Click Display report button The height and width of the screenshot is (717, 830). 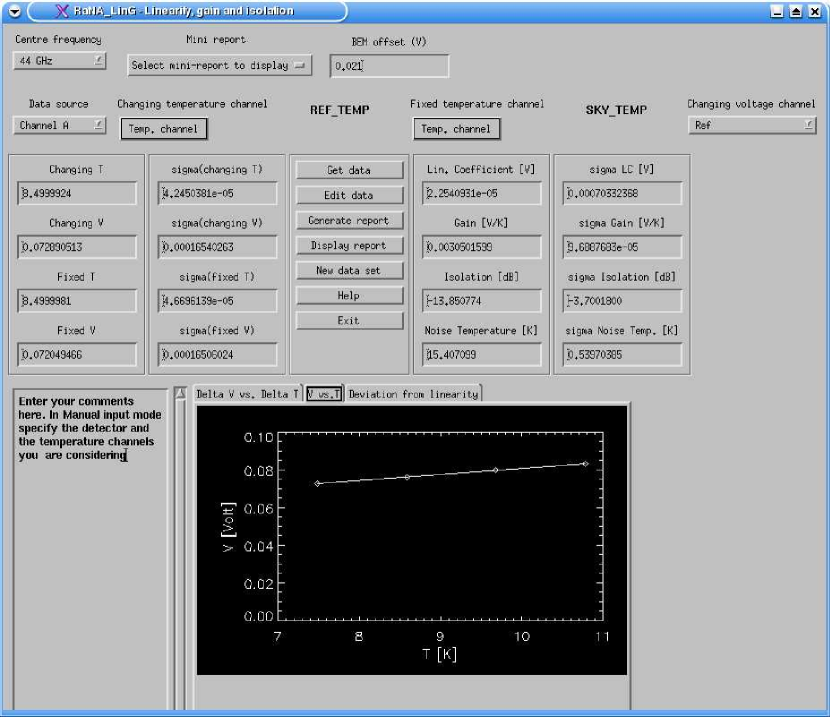348,246
